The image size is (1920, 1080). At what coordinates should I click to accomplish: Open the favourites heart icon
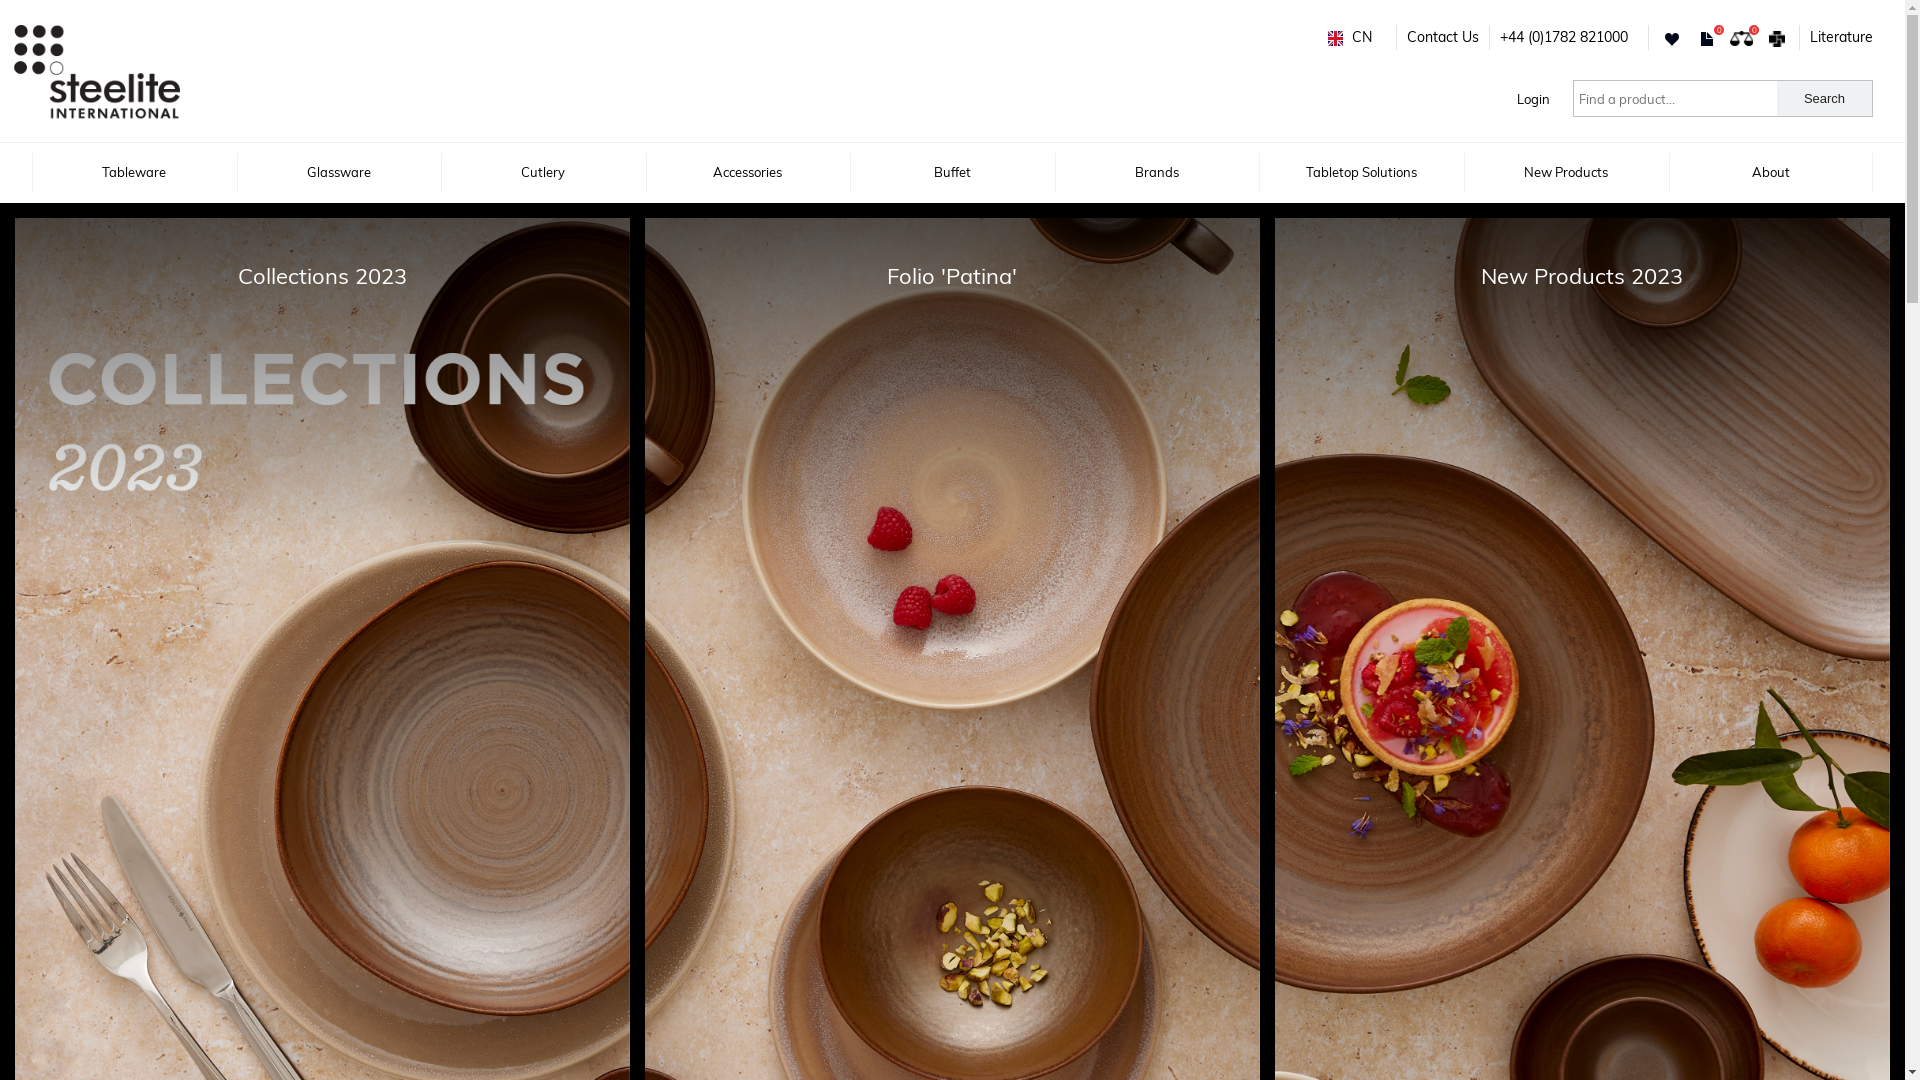[x=1671, y=39]
